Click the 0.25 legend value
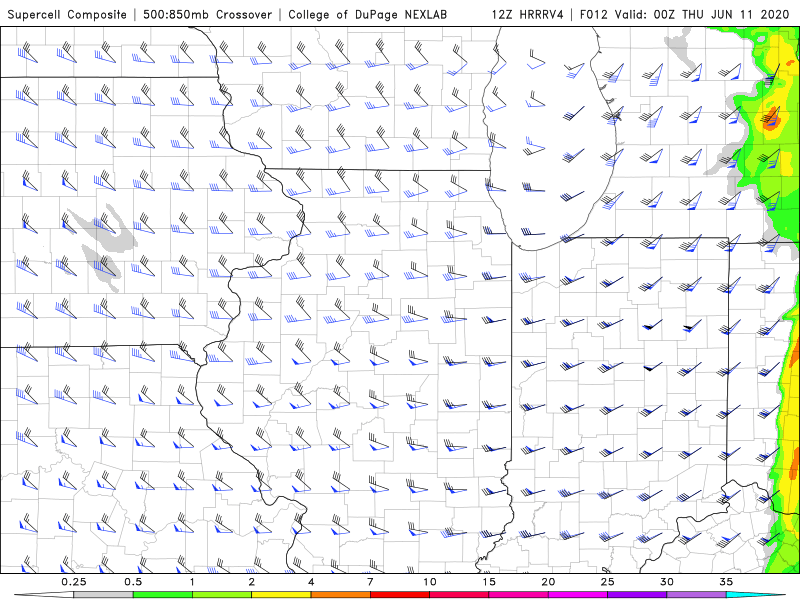 point(73,582)
